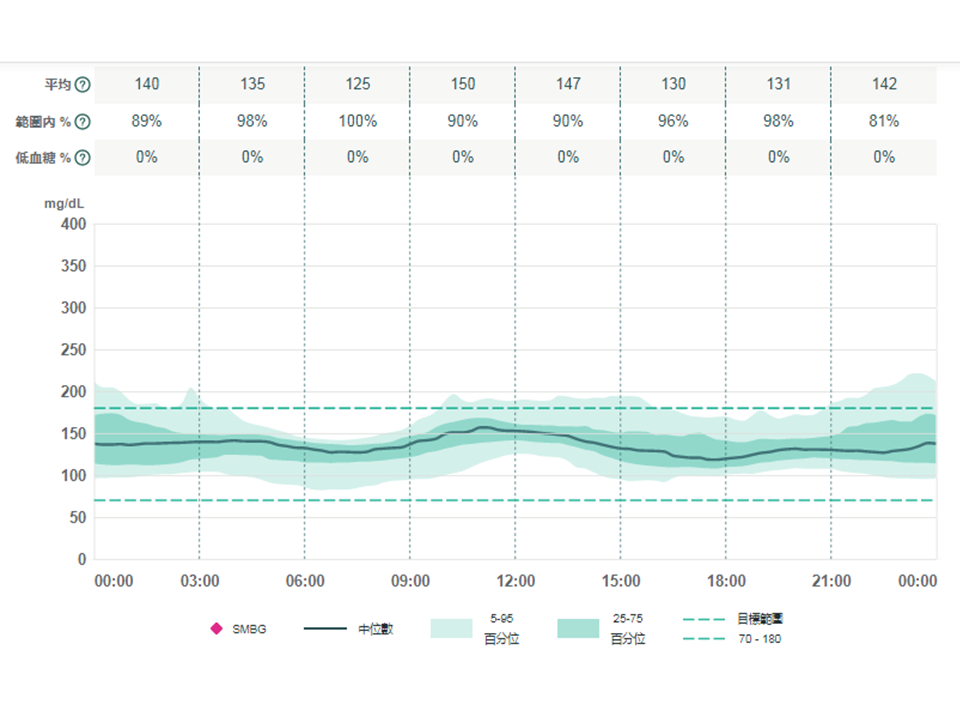Click the help icon beside 範圍內 %
The height and width of the screenshot is (720, 960).
[x=83, y=122]
